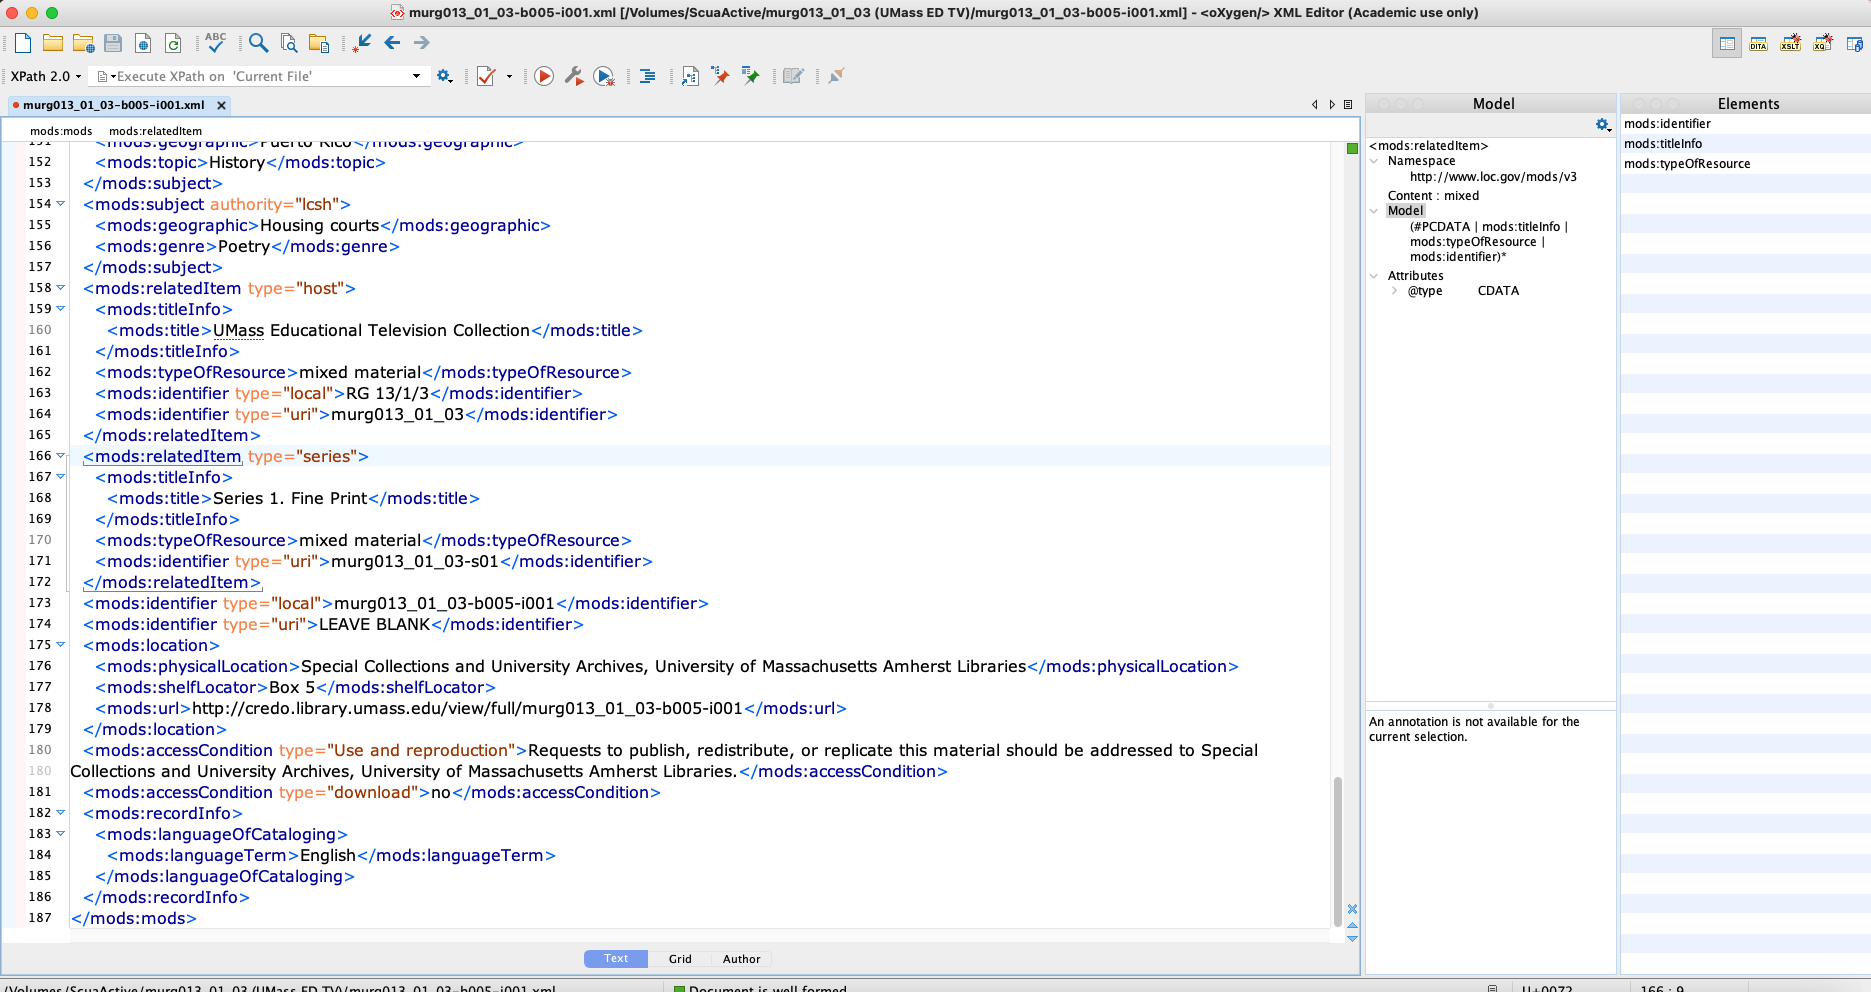The width and height of the screenshot is (1871, 992).
Task: Run the Apply Transformation Scenario play button
Action: pos(544,76)
